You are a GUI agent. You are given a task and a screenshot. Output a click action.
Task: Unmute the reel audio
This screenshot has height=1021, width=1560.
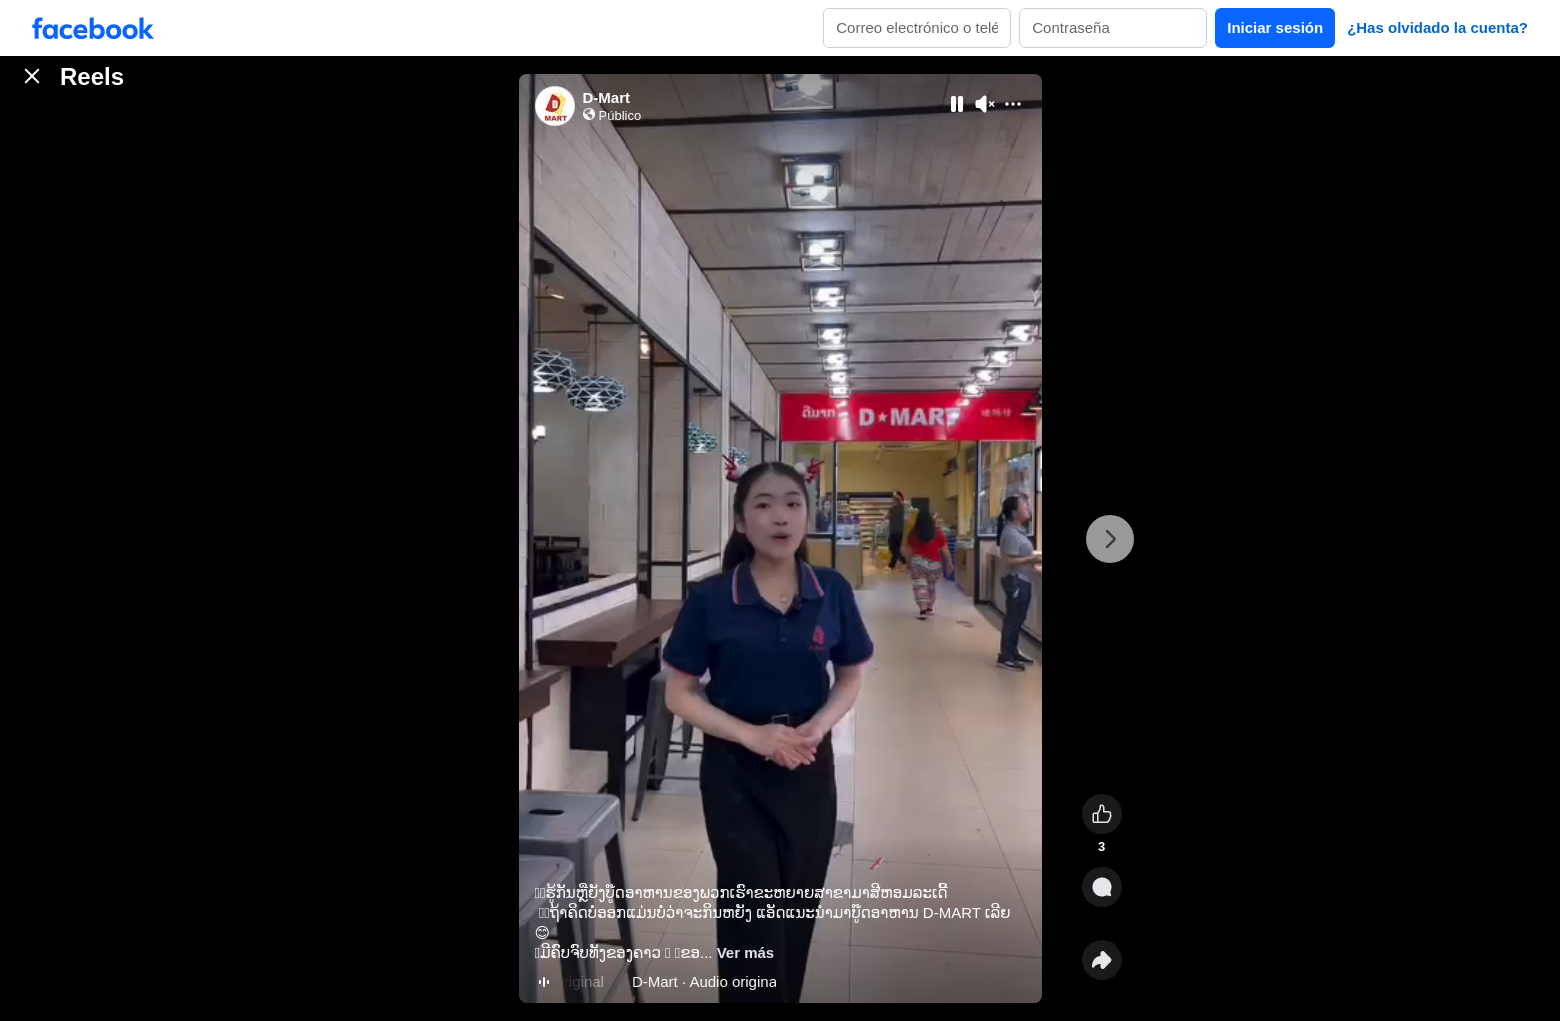pos(985,104)
